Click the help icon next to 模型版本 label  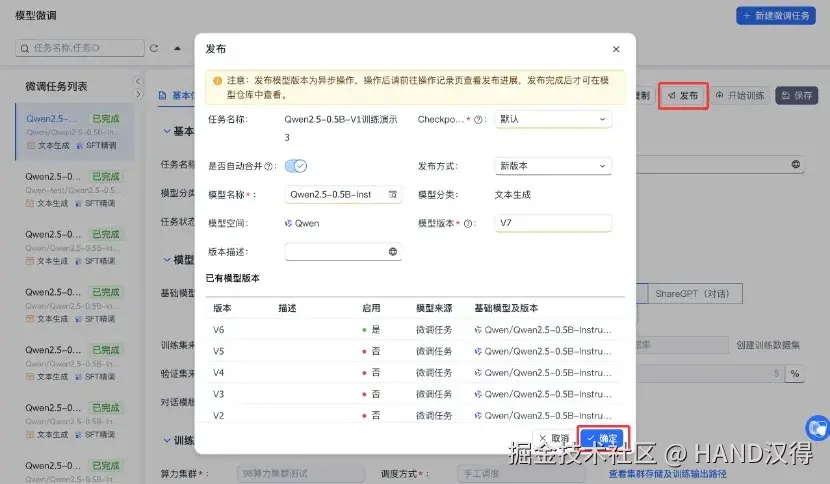pyautogui.click(x=468, y=223)
